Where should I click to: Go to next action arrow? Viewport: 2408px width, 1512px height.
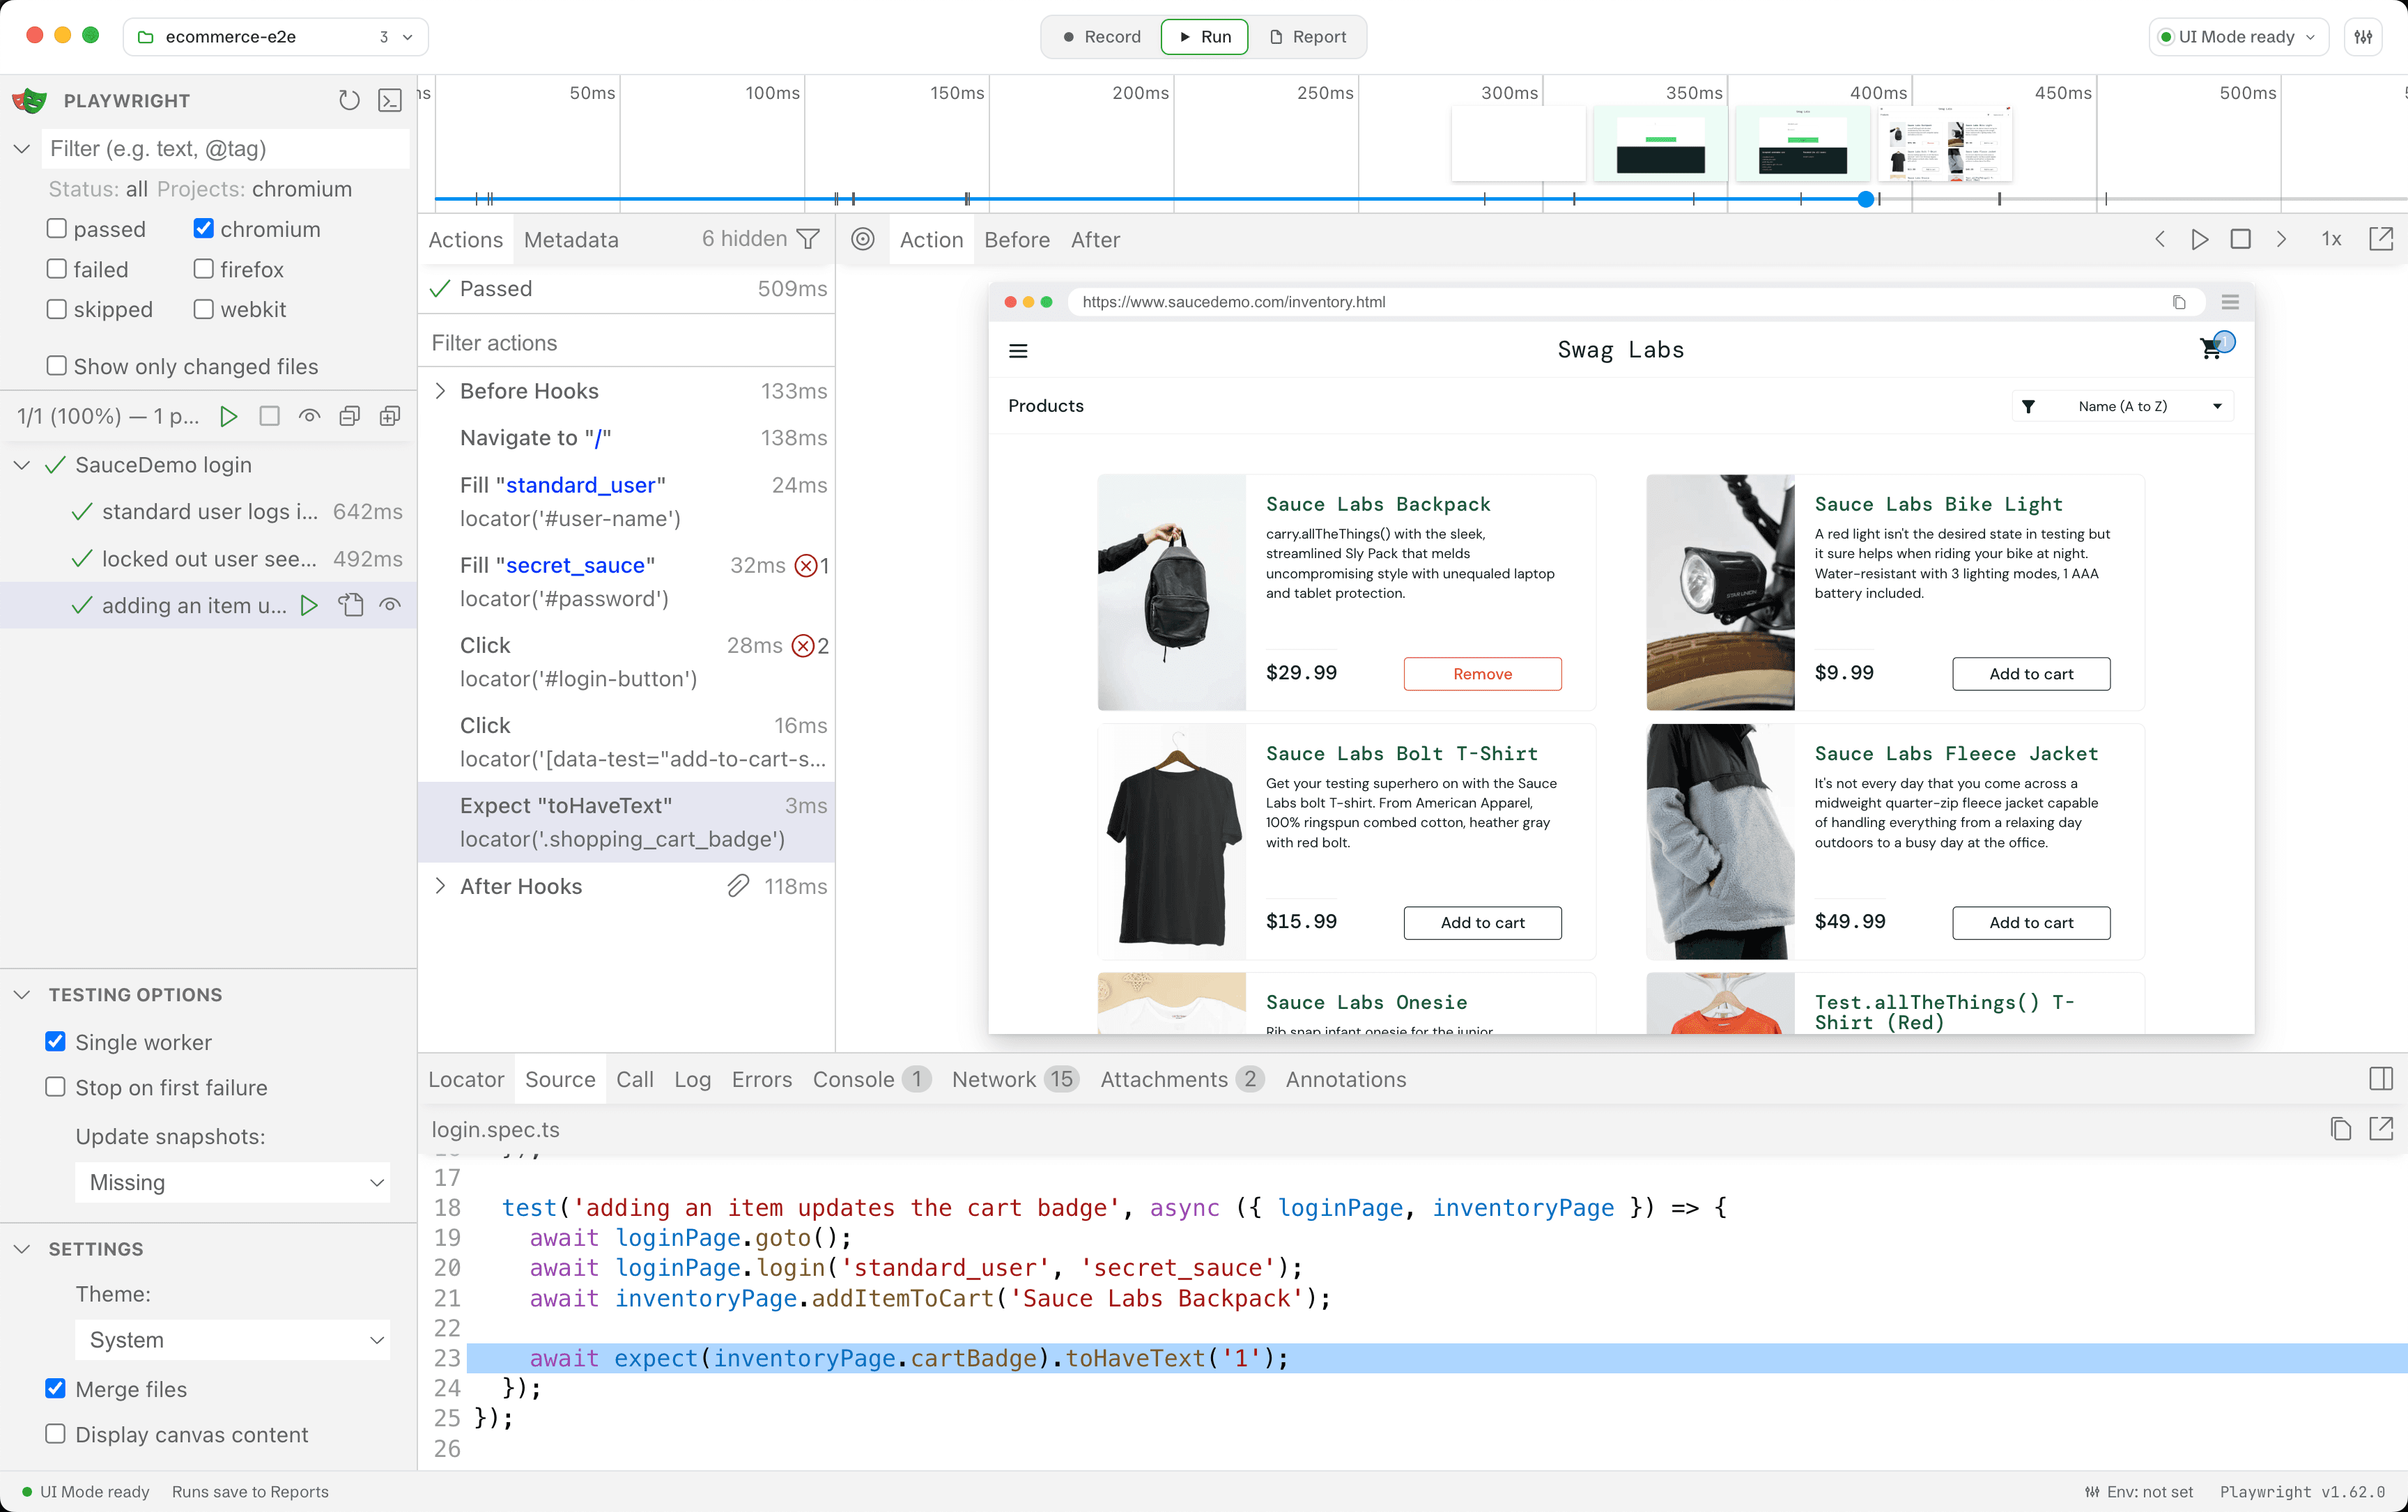(2281, 239)
